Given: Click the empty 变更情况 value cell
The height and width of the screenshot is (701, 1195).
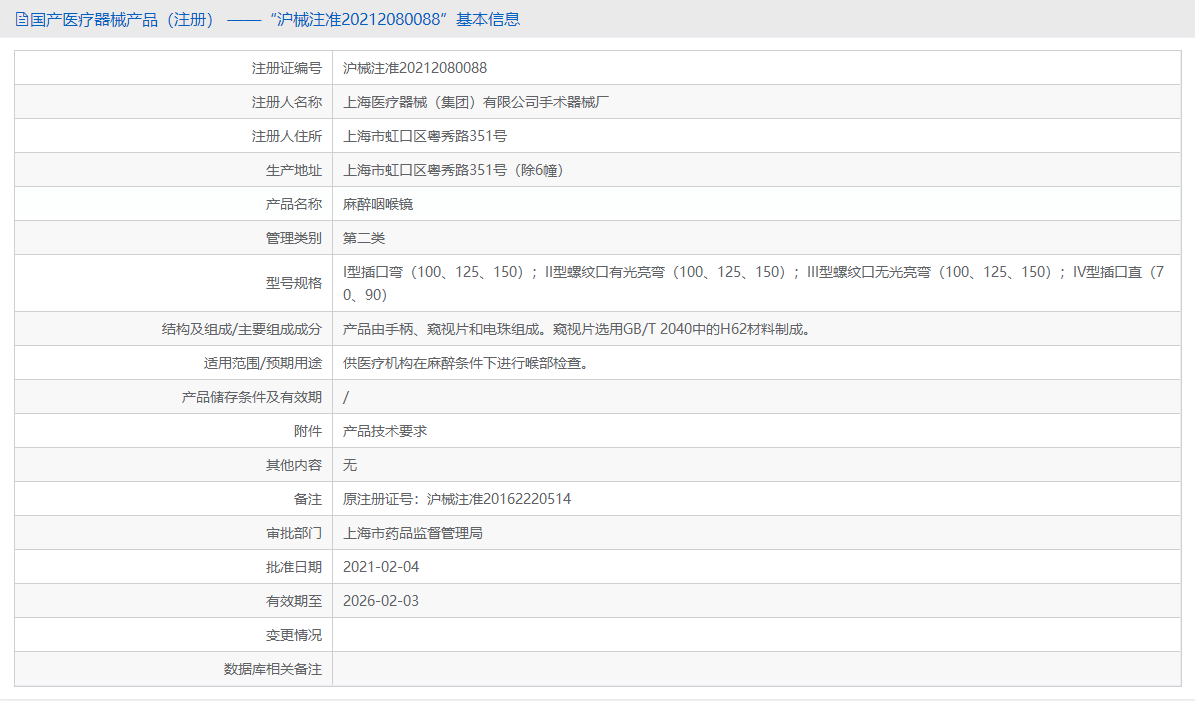Looking at the screenshot, I should 600,634.
